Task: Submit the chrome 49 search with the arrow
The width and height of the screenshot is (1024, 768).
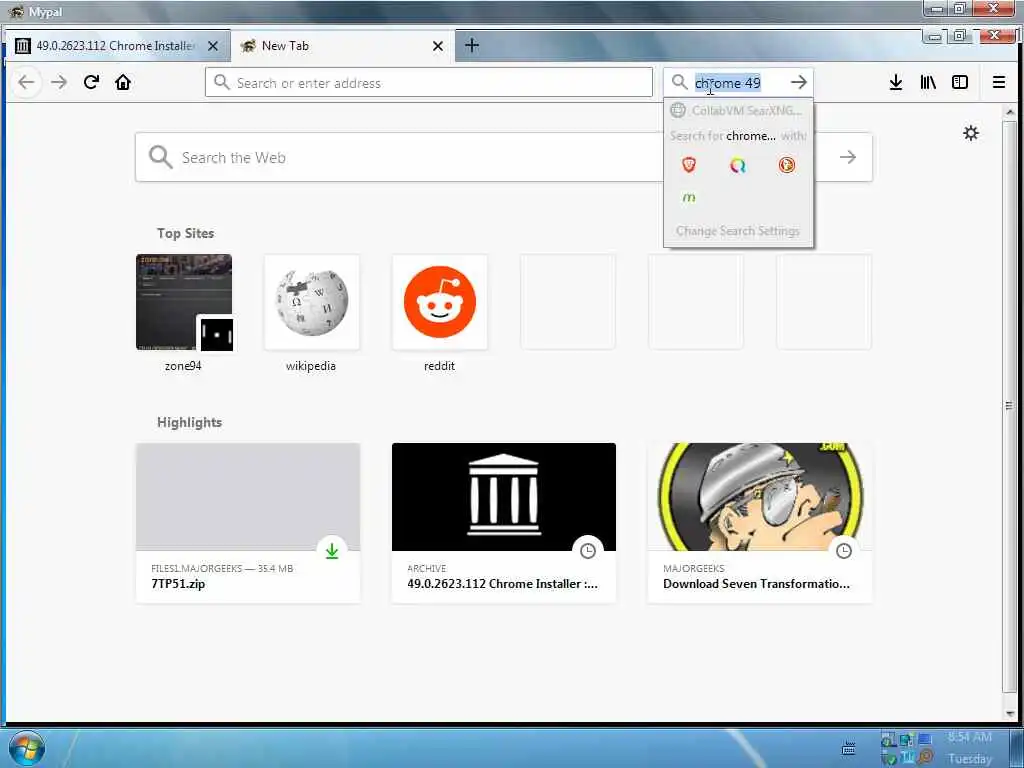Action: coord(798,82)
